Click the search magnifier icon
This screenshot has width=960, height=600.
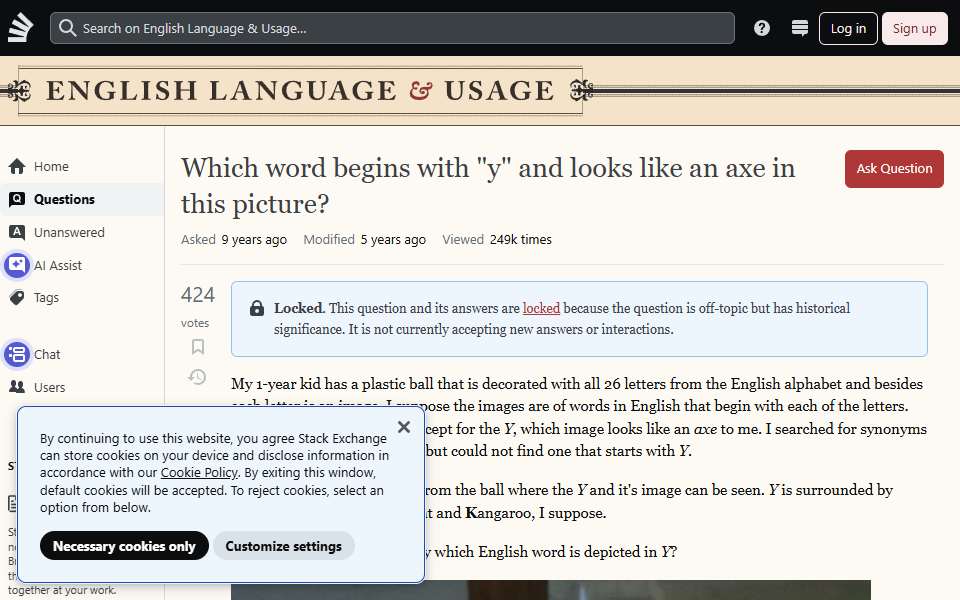[67, 28]
